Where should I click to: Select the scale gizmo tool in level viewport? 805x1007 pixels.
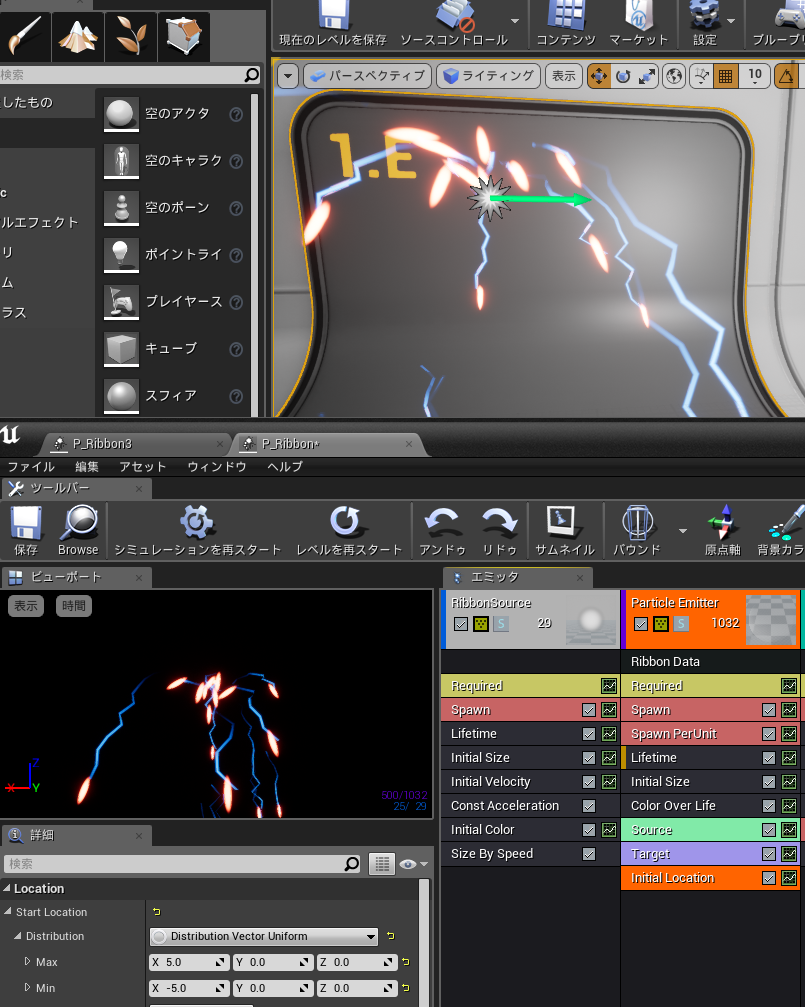(x=646, y=76)
